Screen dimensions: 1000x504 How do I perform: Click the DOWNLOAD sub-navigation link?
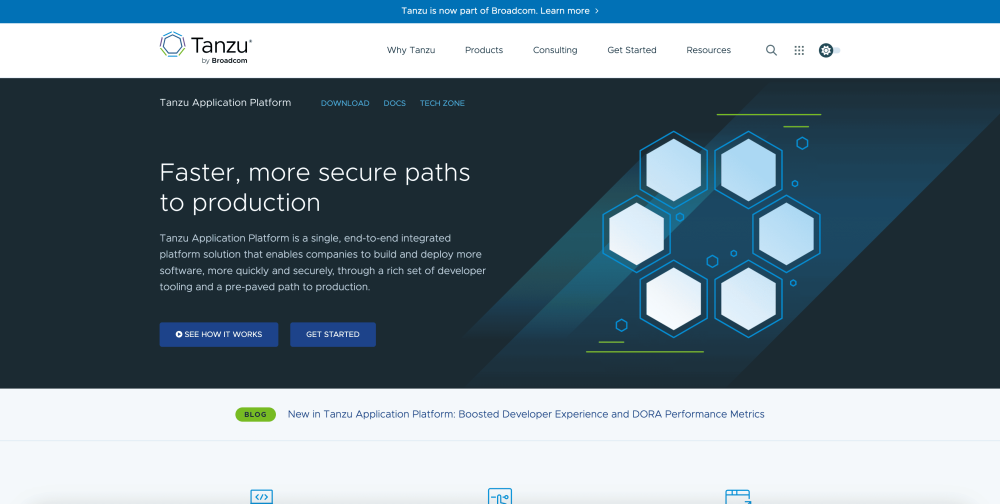pos(345,103)
